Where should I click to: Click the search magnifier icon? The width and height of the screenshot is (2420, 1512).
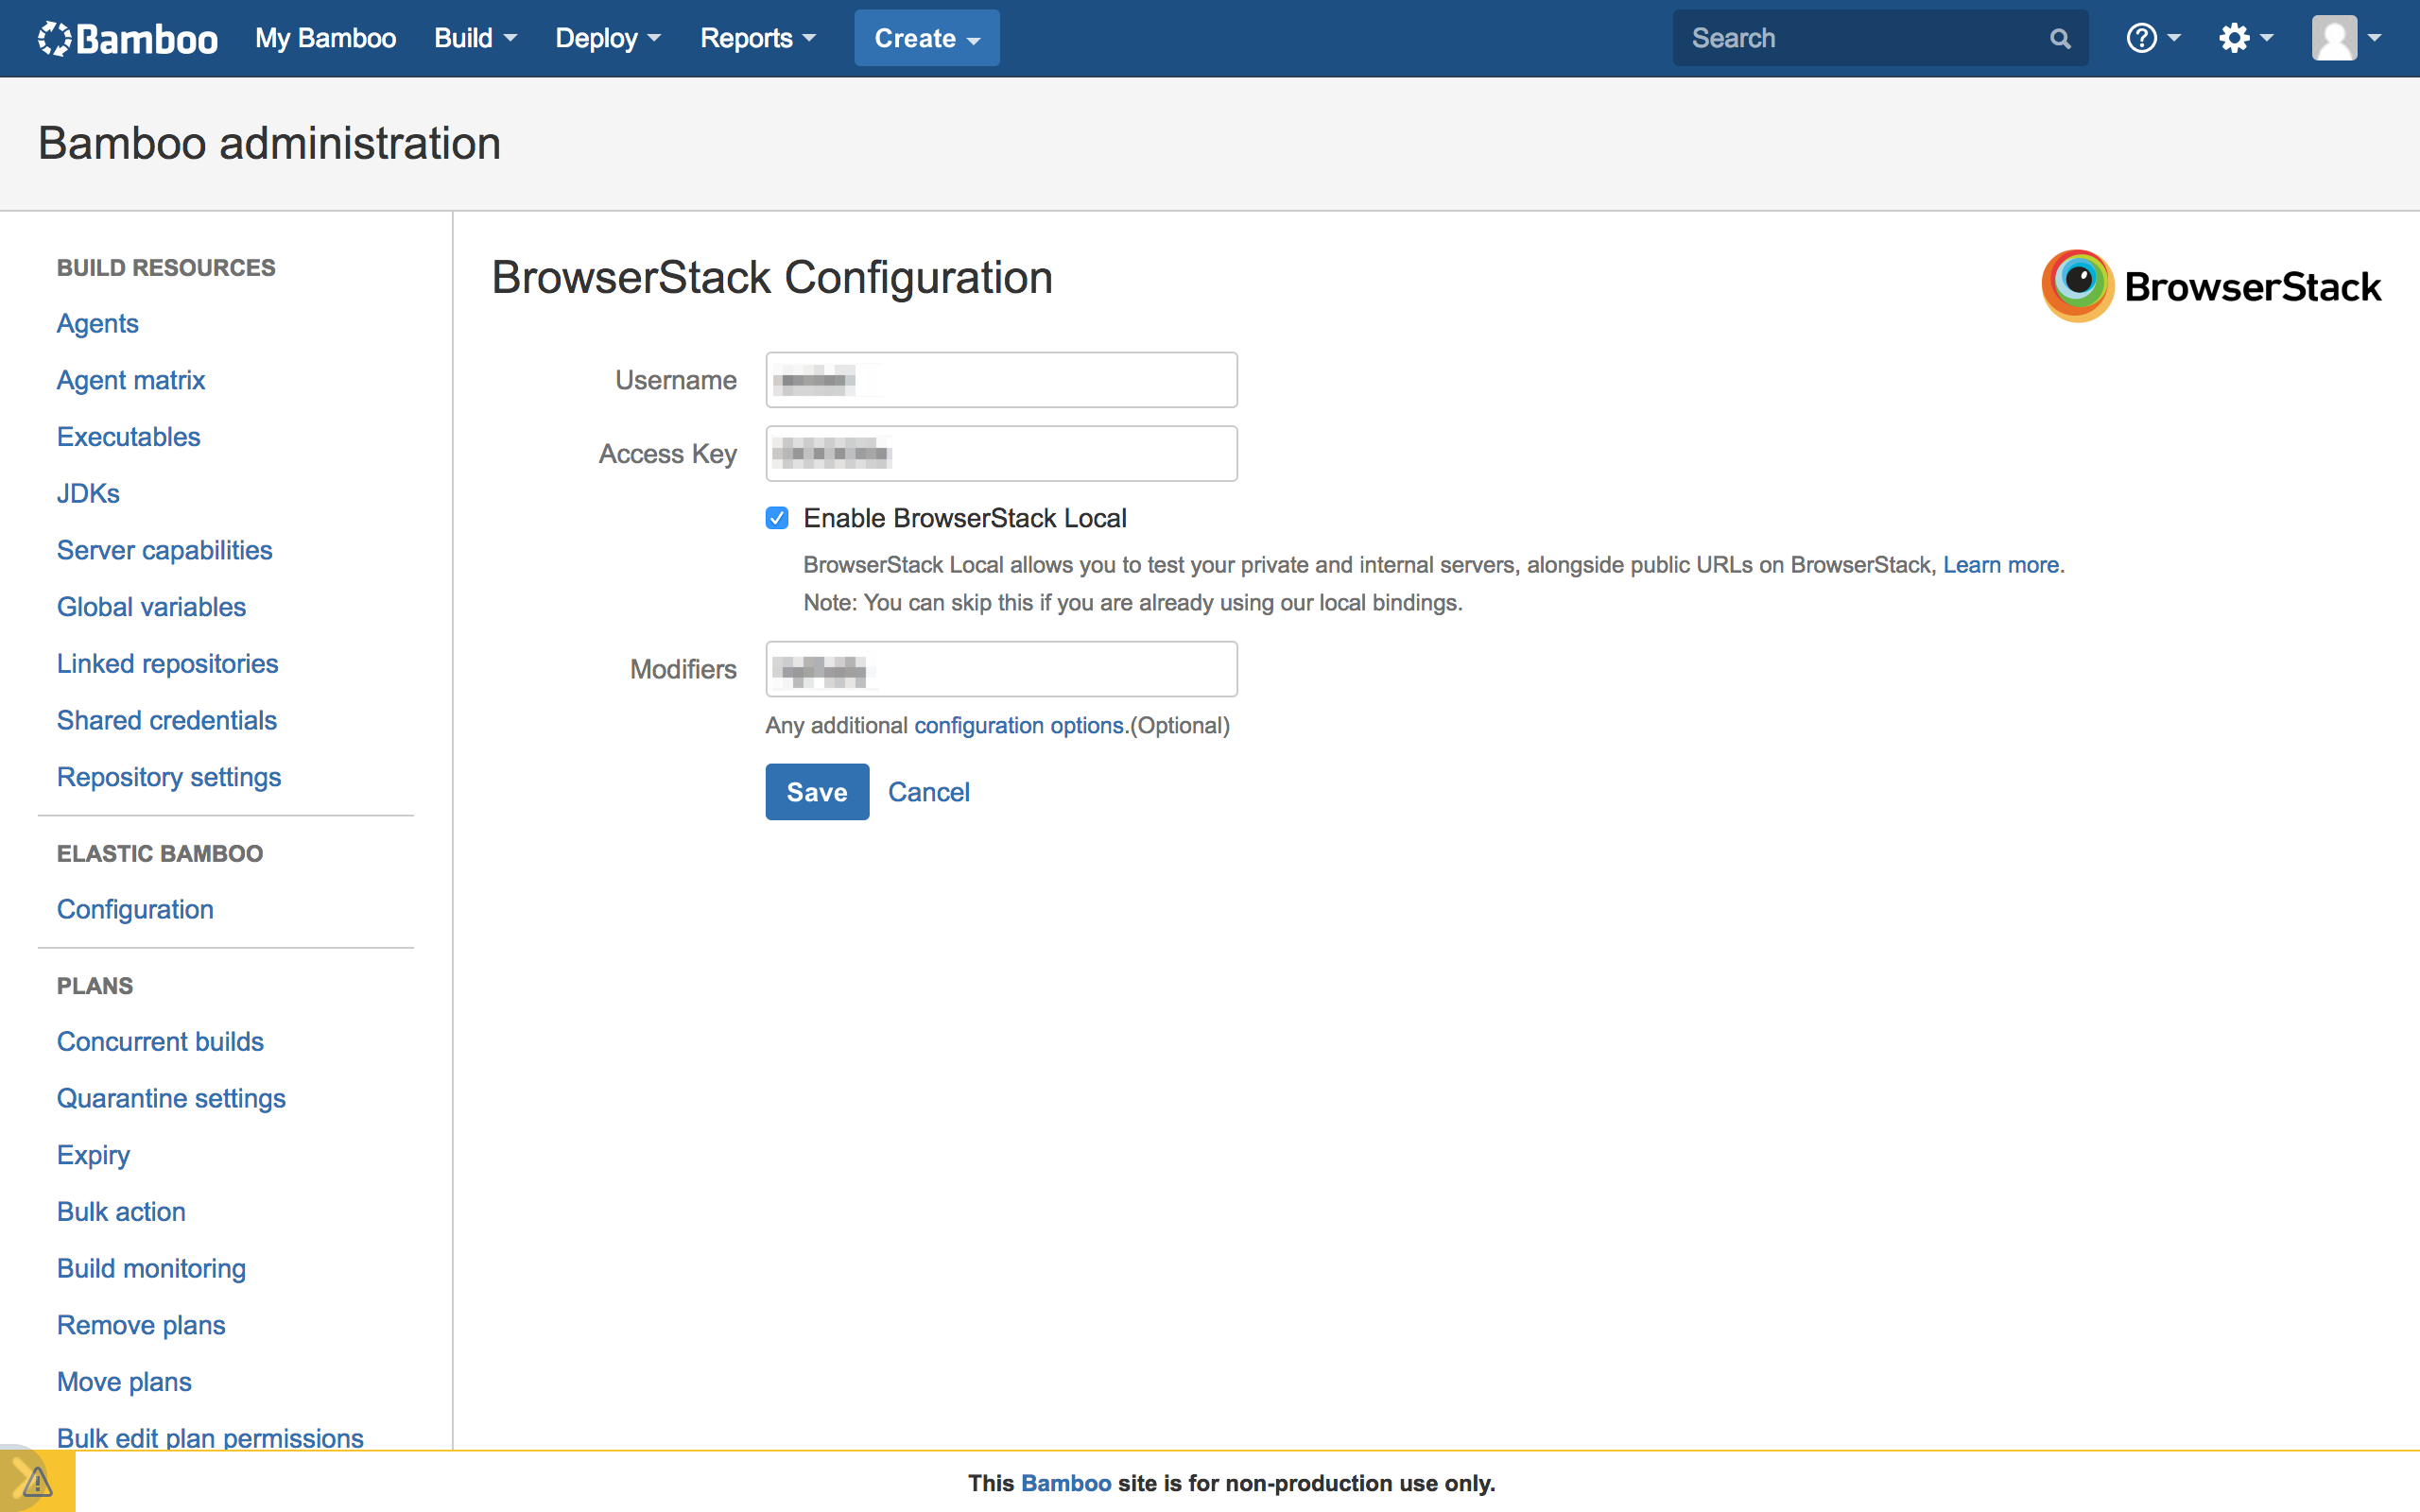2059,39
